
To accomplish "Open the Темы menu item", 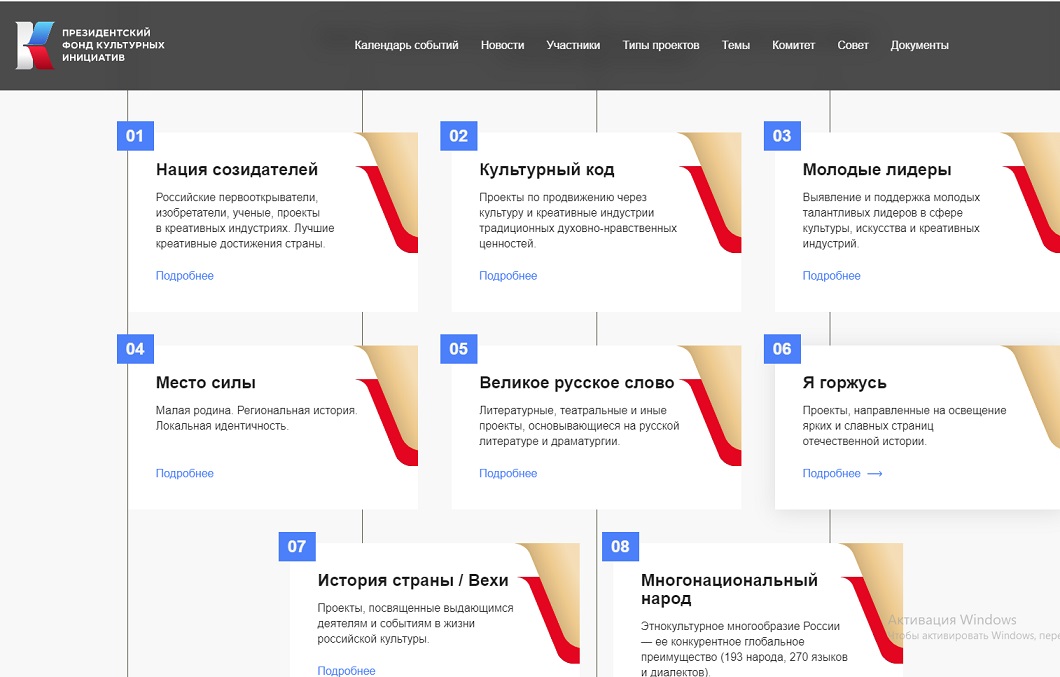I will (x=736, y=45).
